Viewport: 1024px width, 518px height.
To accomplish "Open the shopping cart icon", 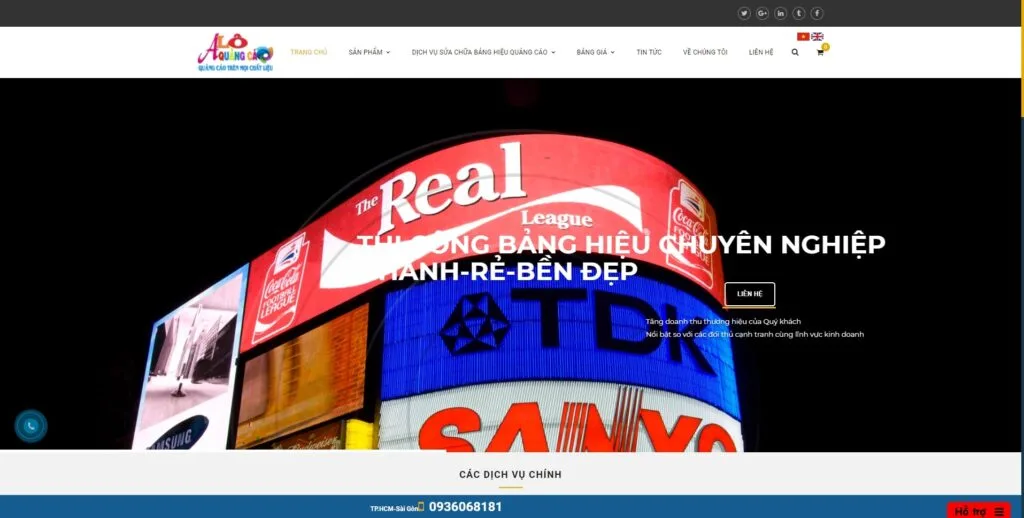I will pyautogui.click(x=820, y=52).
